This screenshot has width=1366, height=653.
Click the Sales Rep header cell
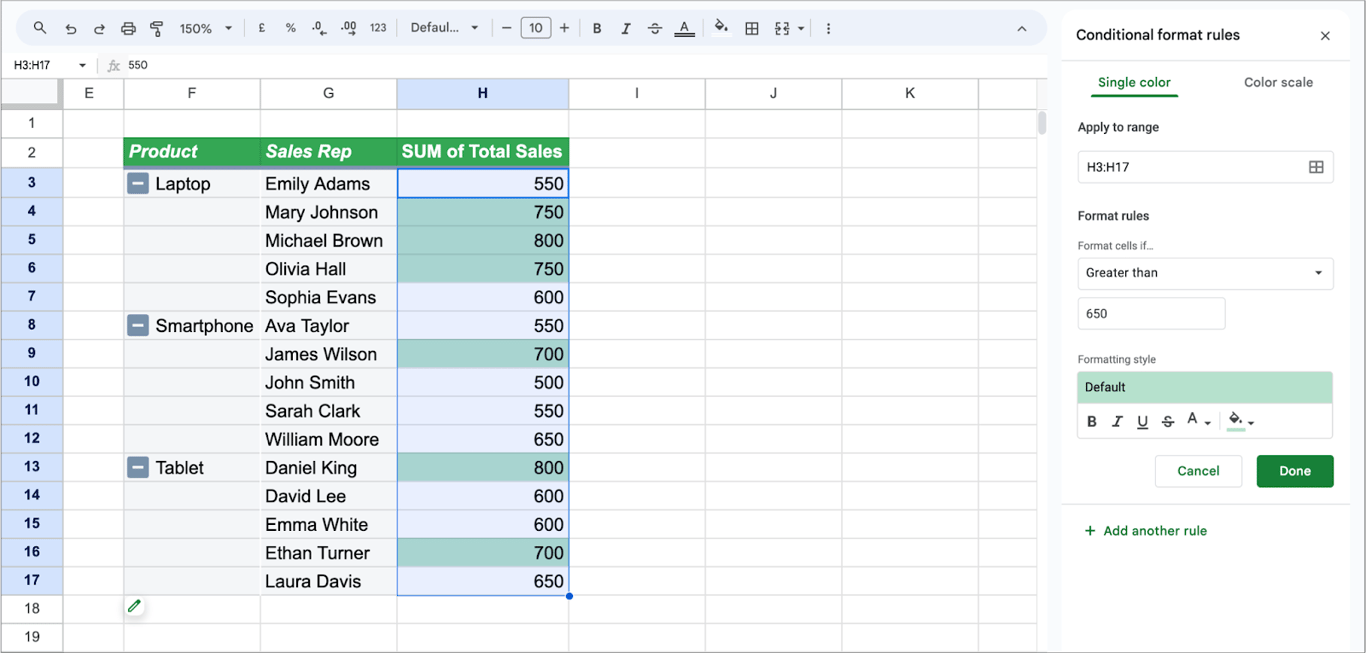click(x=329, y=152)
